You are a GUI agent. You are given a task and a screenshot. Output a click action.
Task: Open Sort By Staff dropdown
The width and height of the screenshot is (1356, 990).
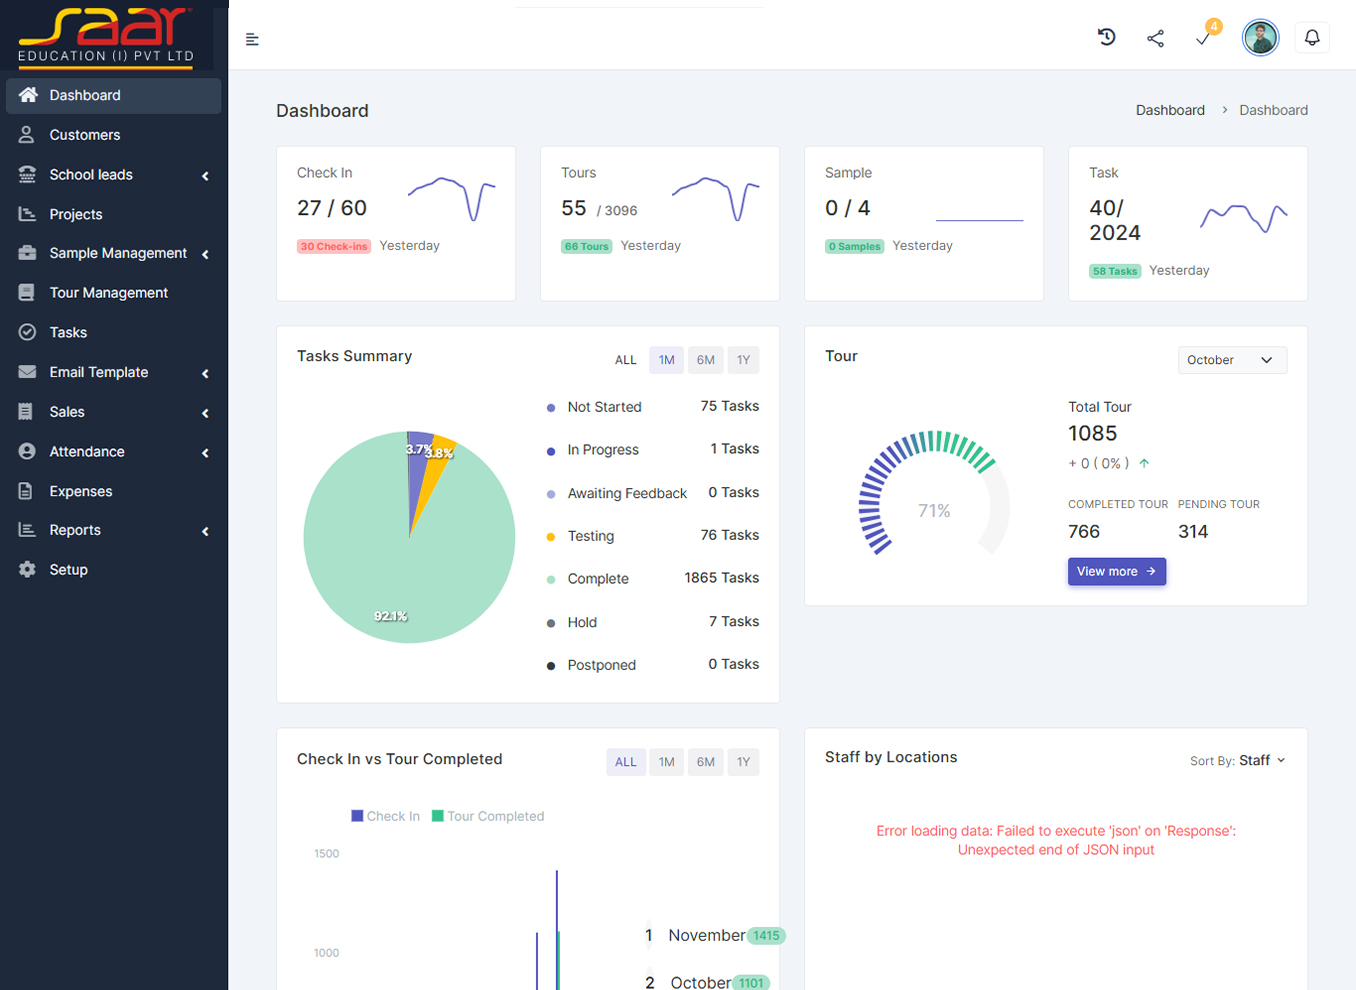[1238, 761]
